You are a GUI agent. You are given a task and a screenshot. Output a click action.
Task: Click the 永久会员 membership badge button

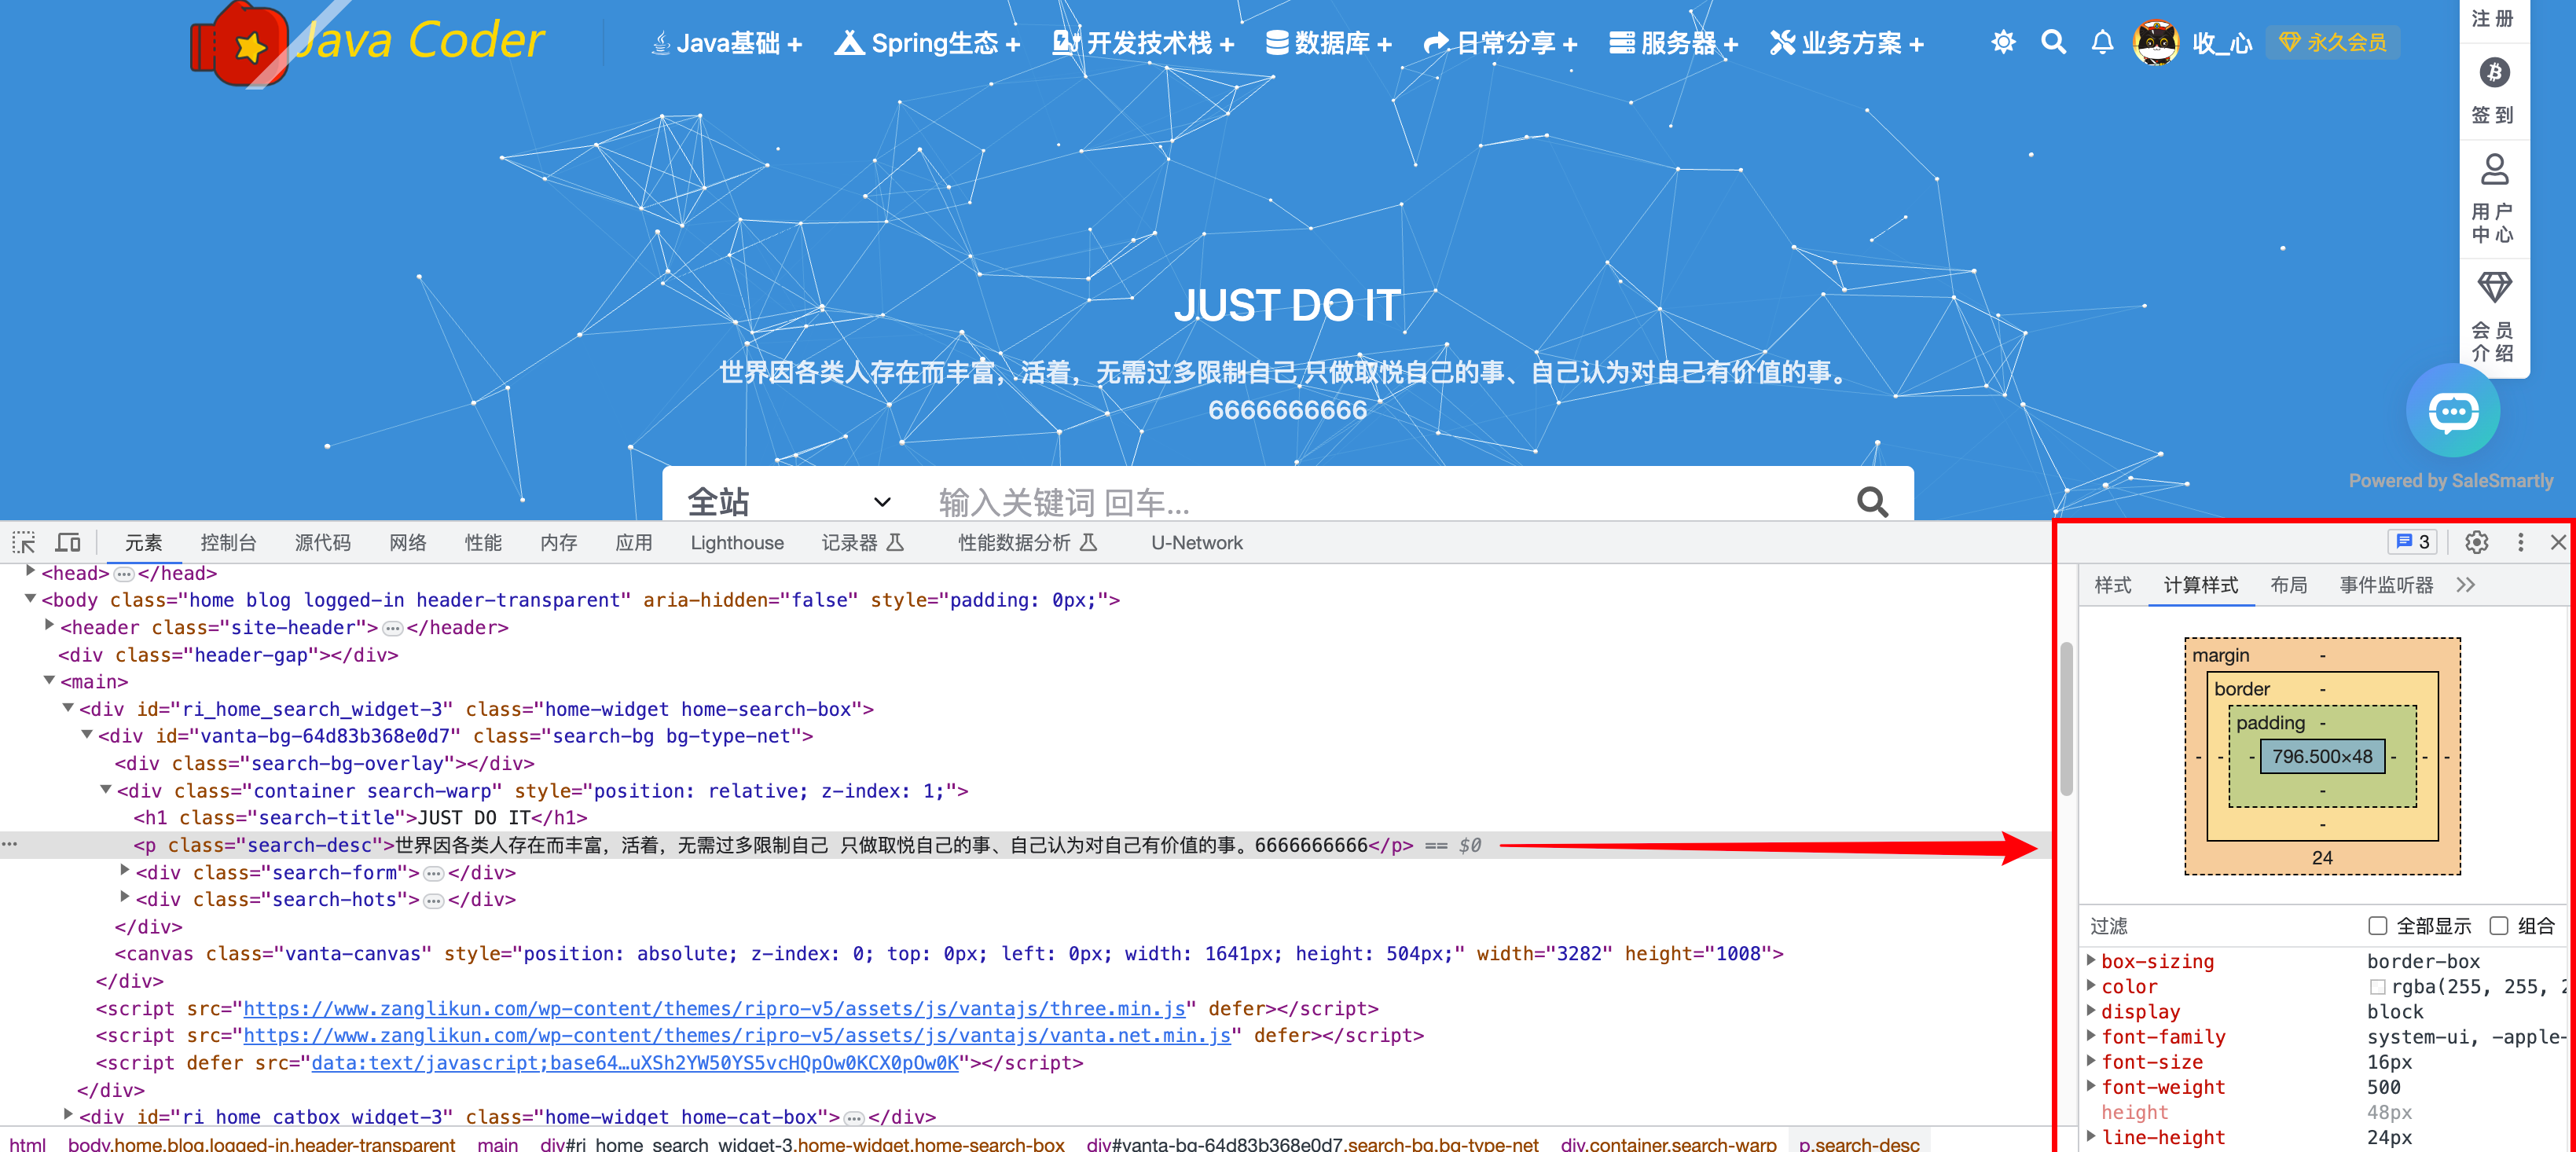pyautogui.click(x=2332, y=42)
